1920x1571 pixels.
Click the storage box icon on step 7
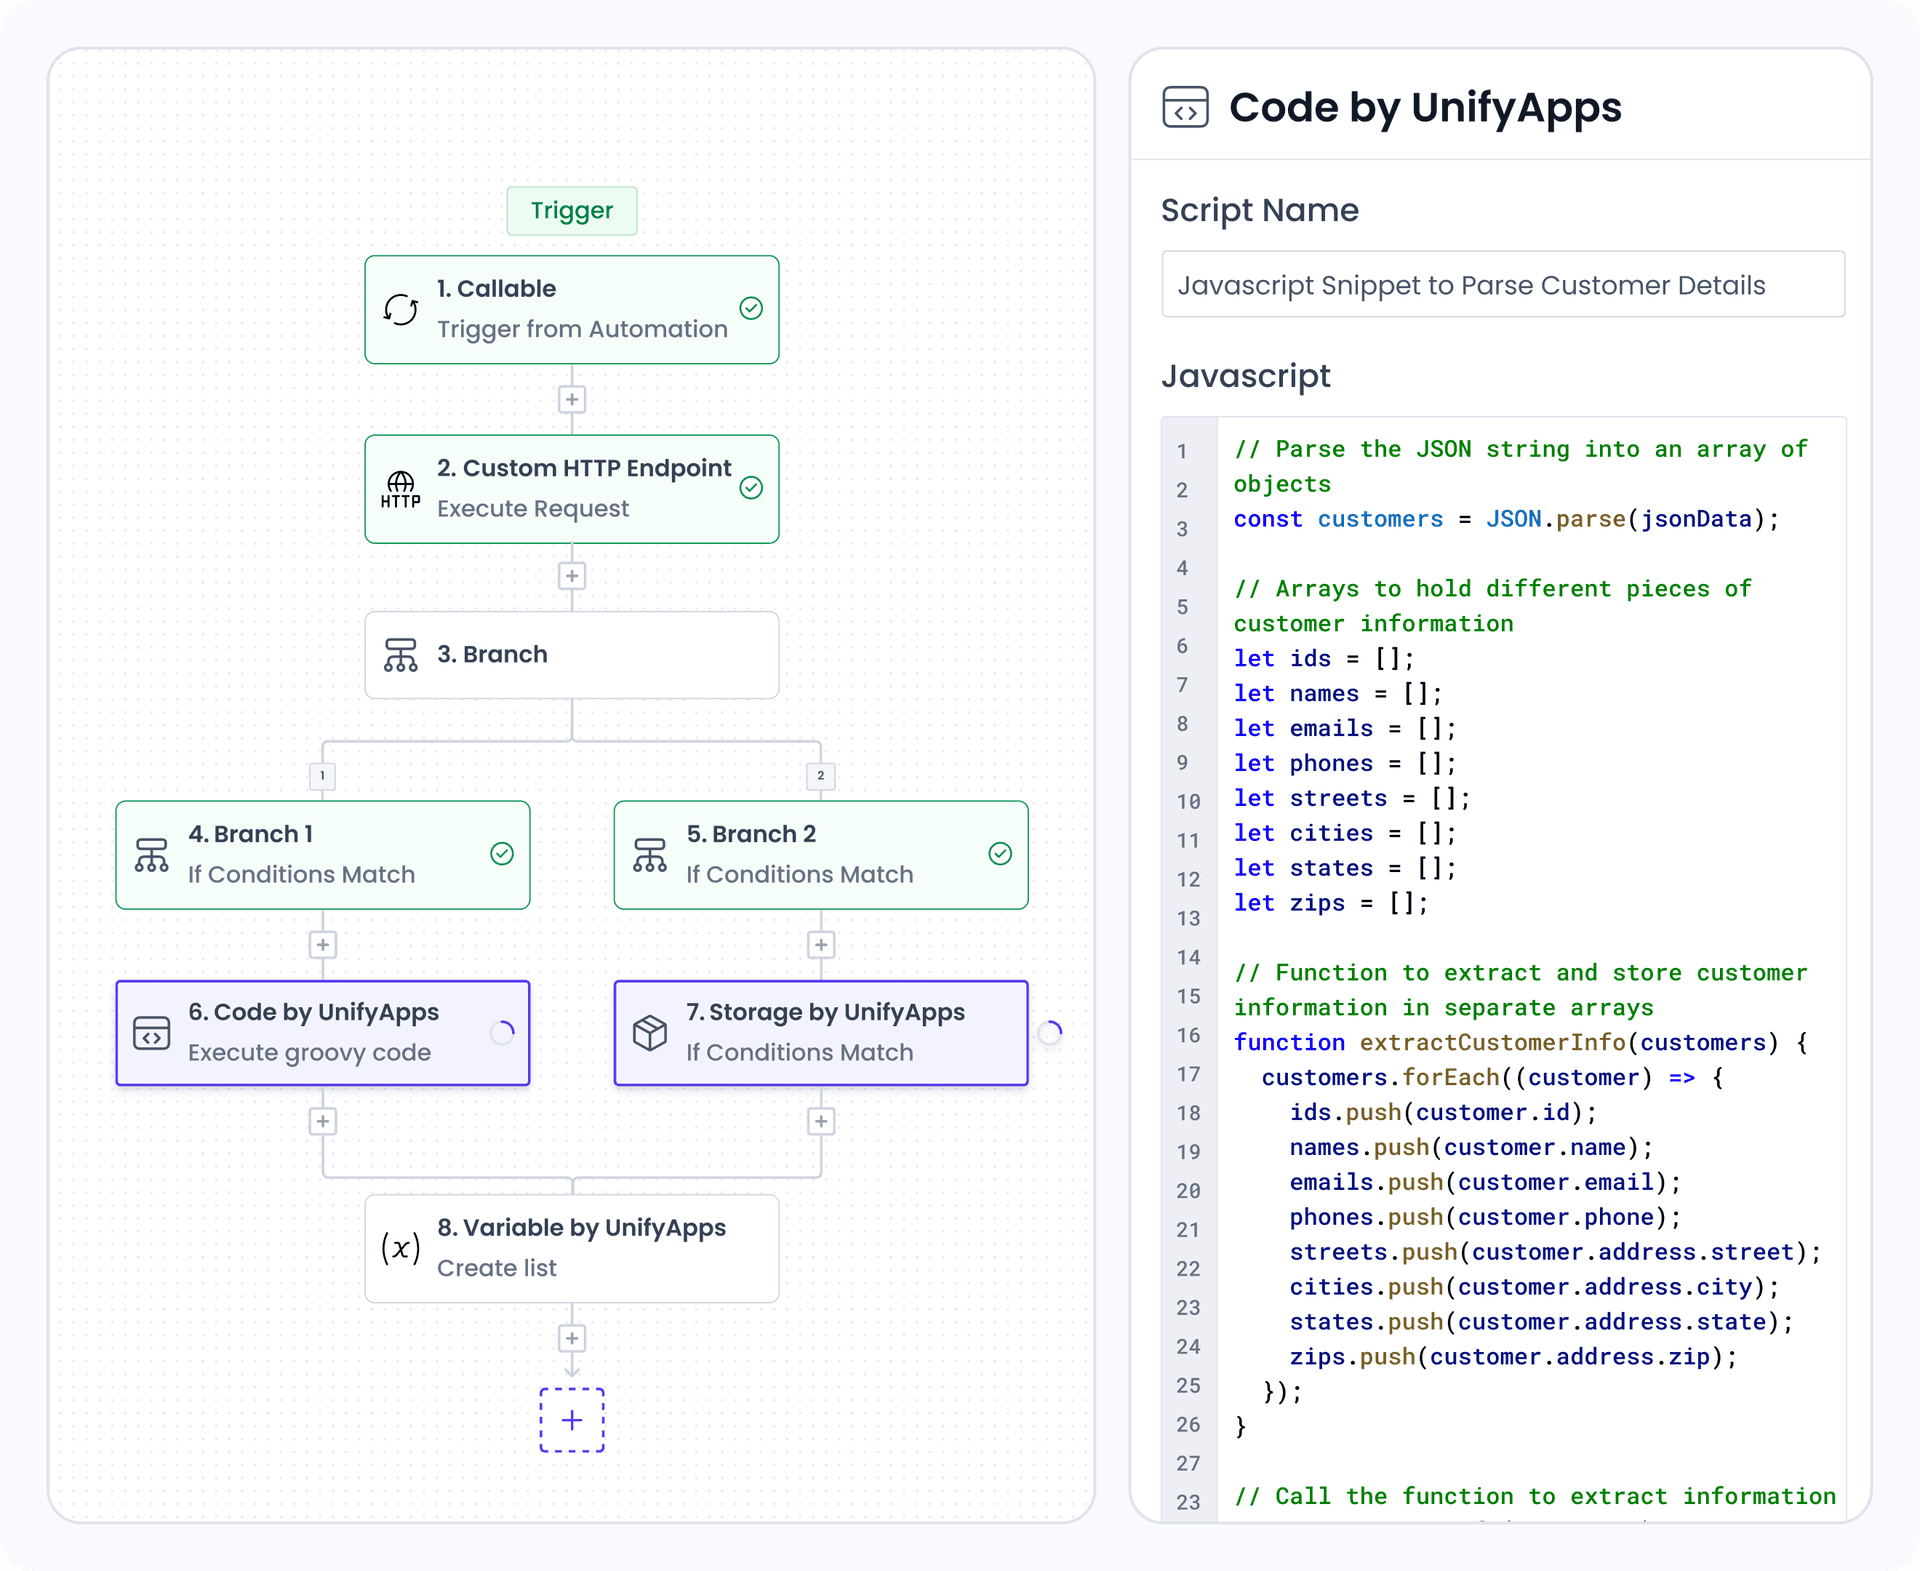[650, 1033]
